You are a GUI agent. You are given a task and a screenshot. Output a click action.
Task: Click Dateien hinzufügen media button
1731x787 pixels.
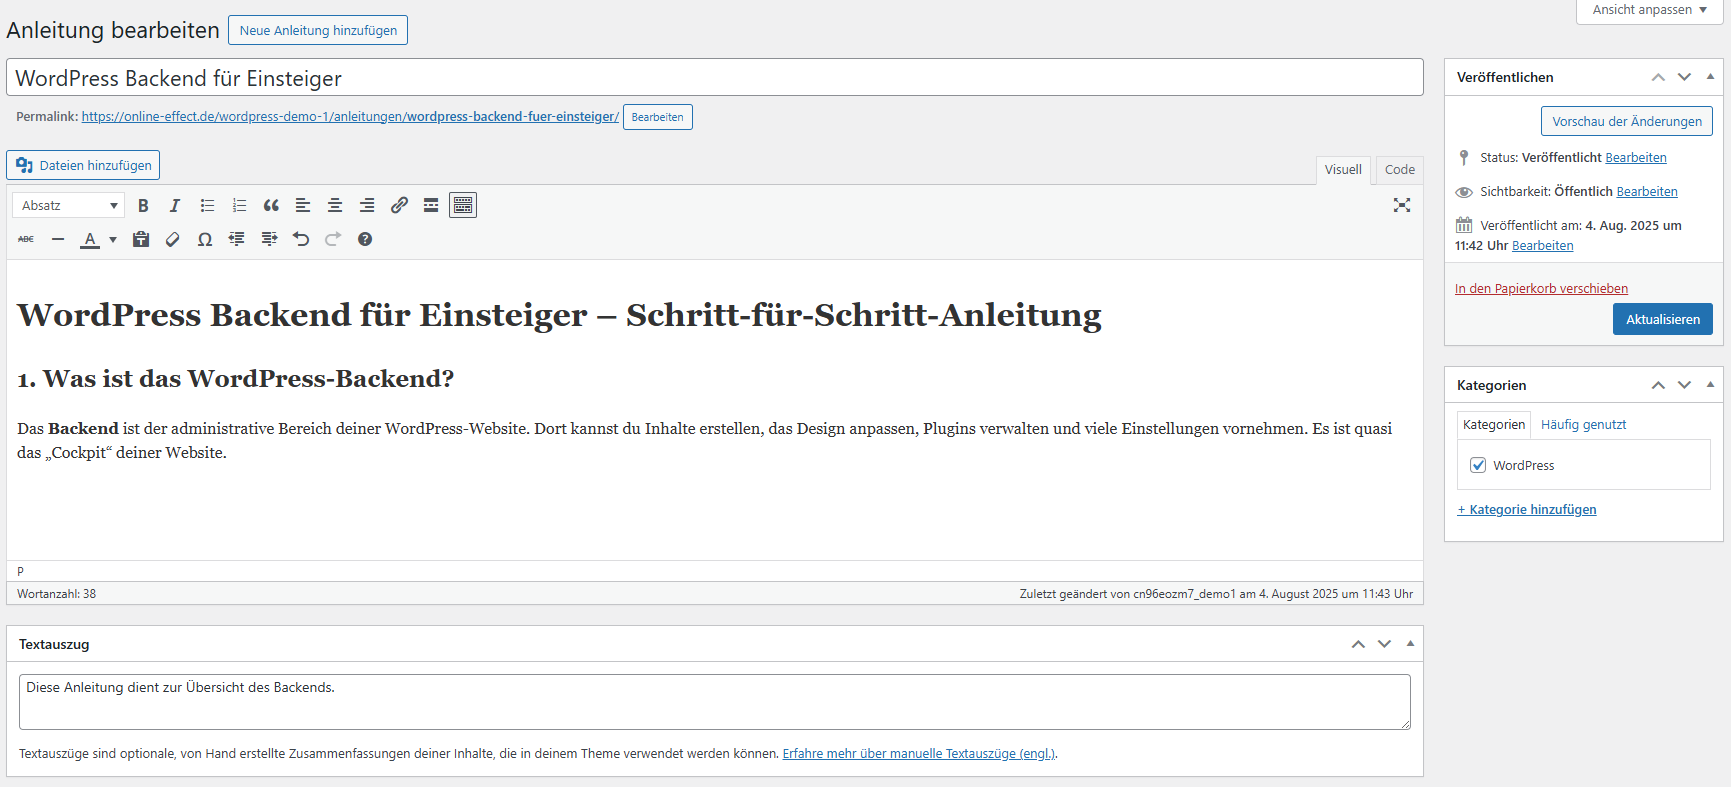[x=83, y=165]
